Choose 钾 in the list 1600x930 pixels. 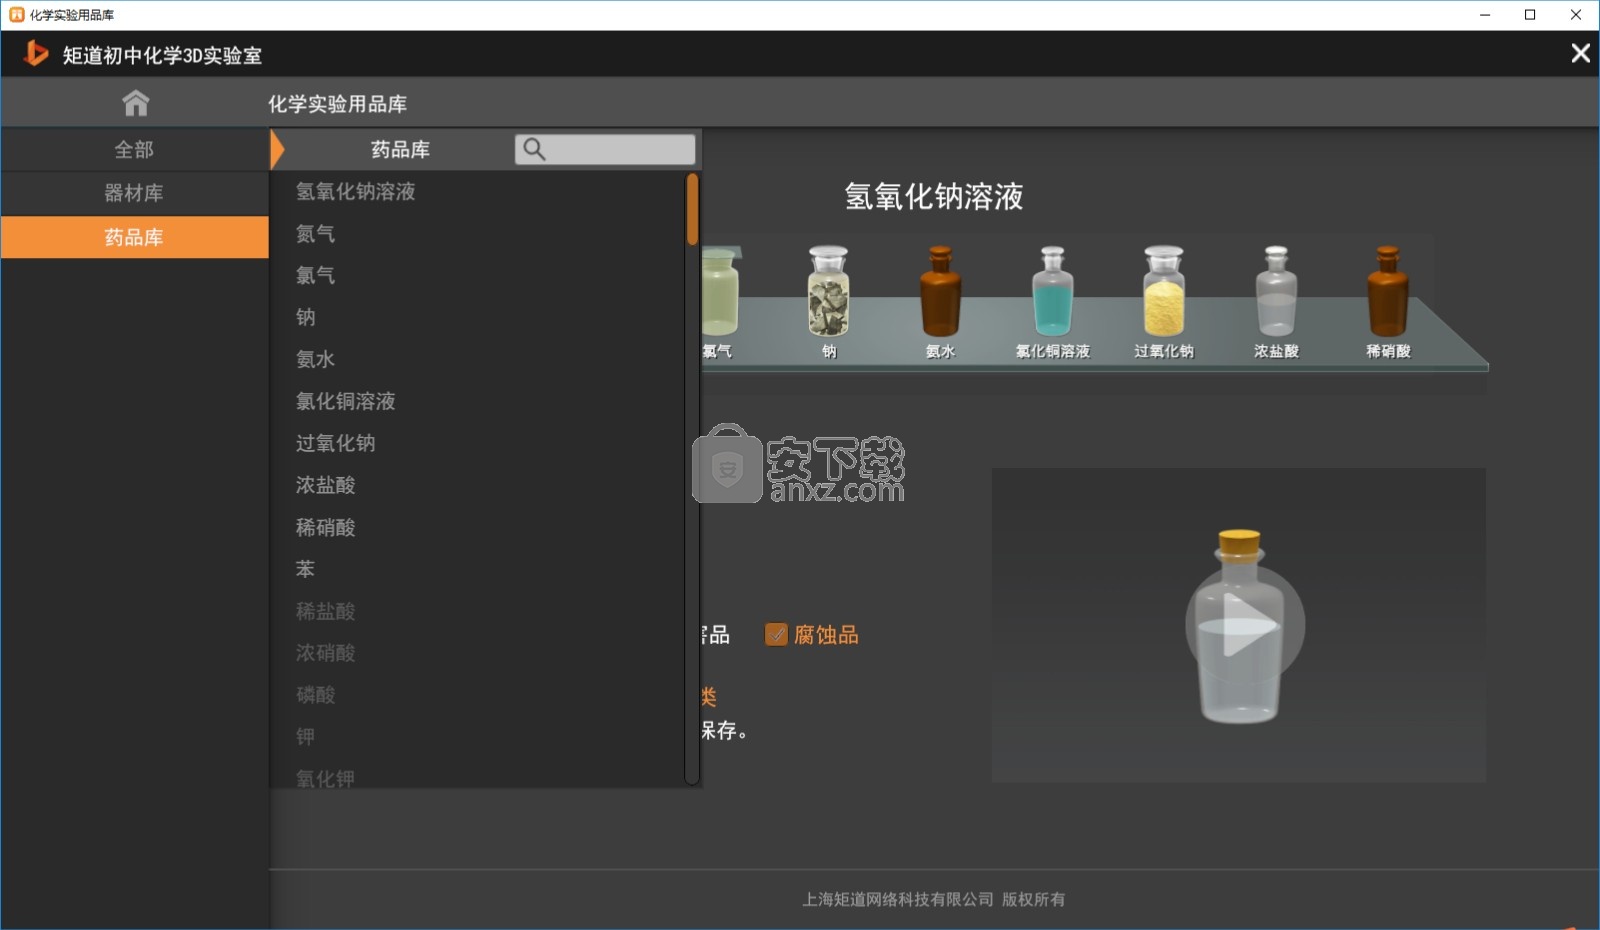[305, 737]
